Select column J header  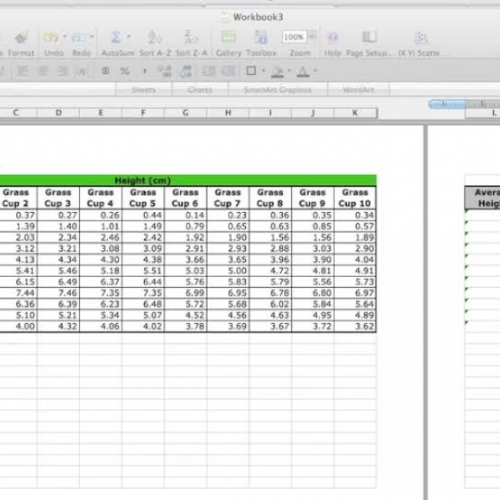point(312,113)
